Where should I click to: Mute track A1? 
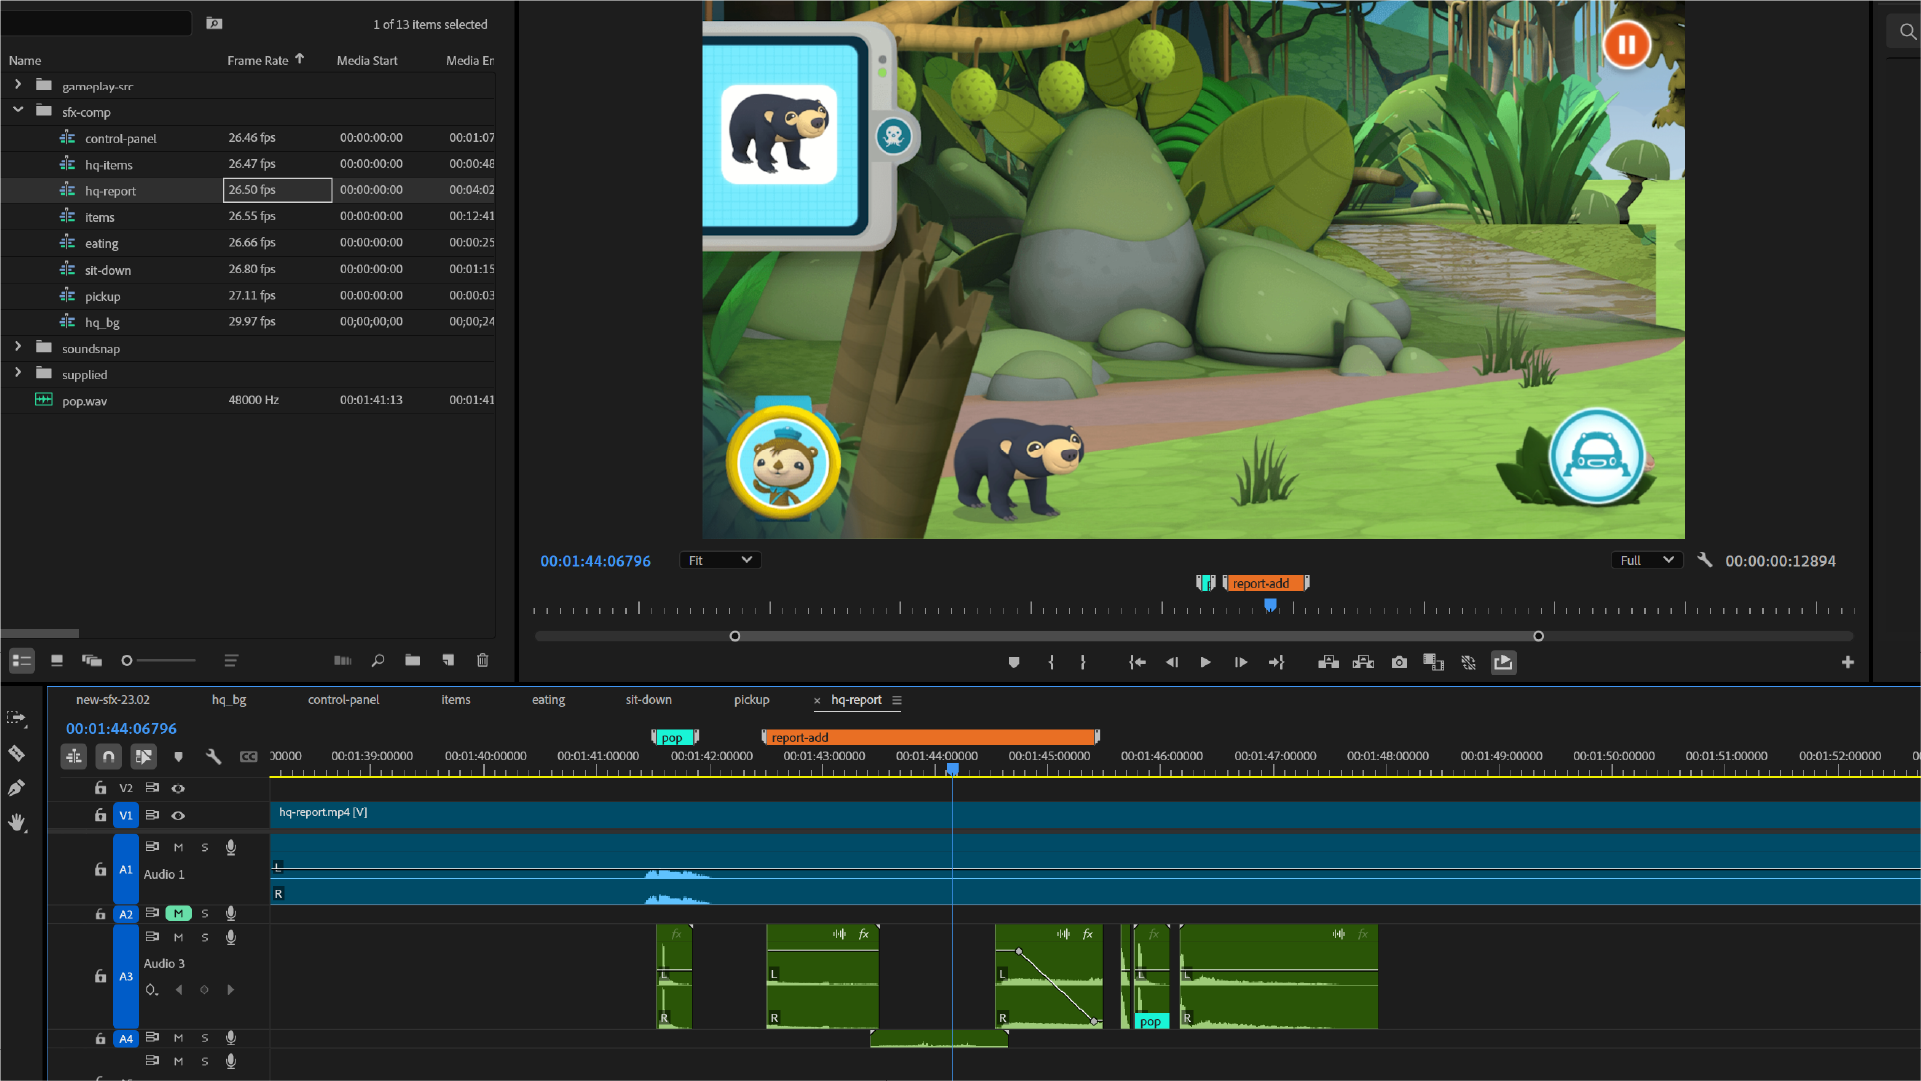point(178,847)
